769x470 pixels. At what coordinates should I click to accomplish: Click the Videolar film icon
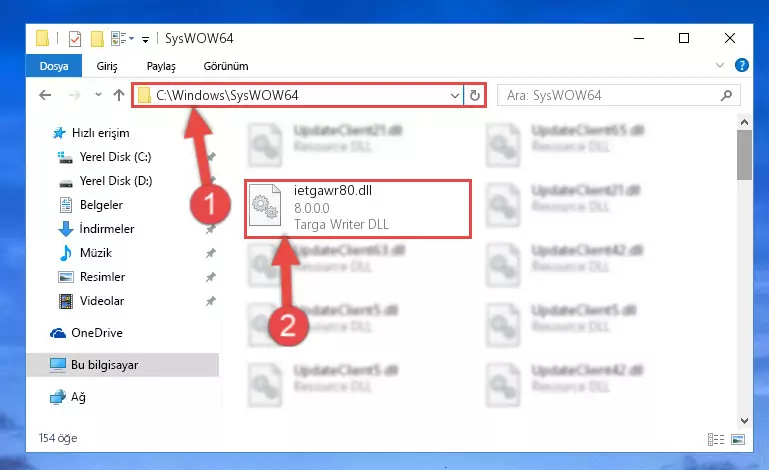pos(66,301)
